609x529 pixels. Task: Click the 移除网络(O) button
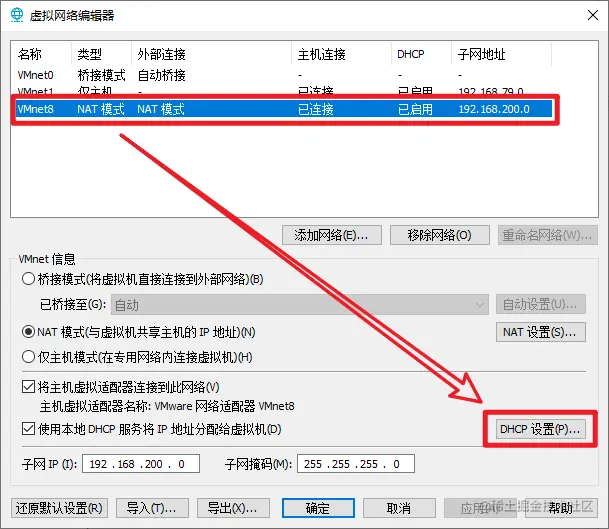(x=440, y=235)
